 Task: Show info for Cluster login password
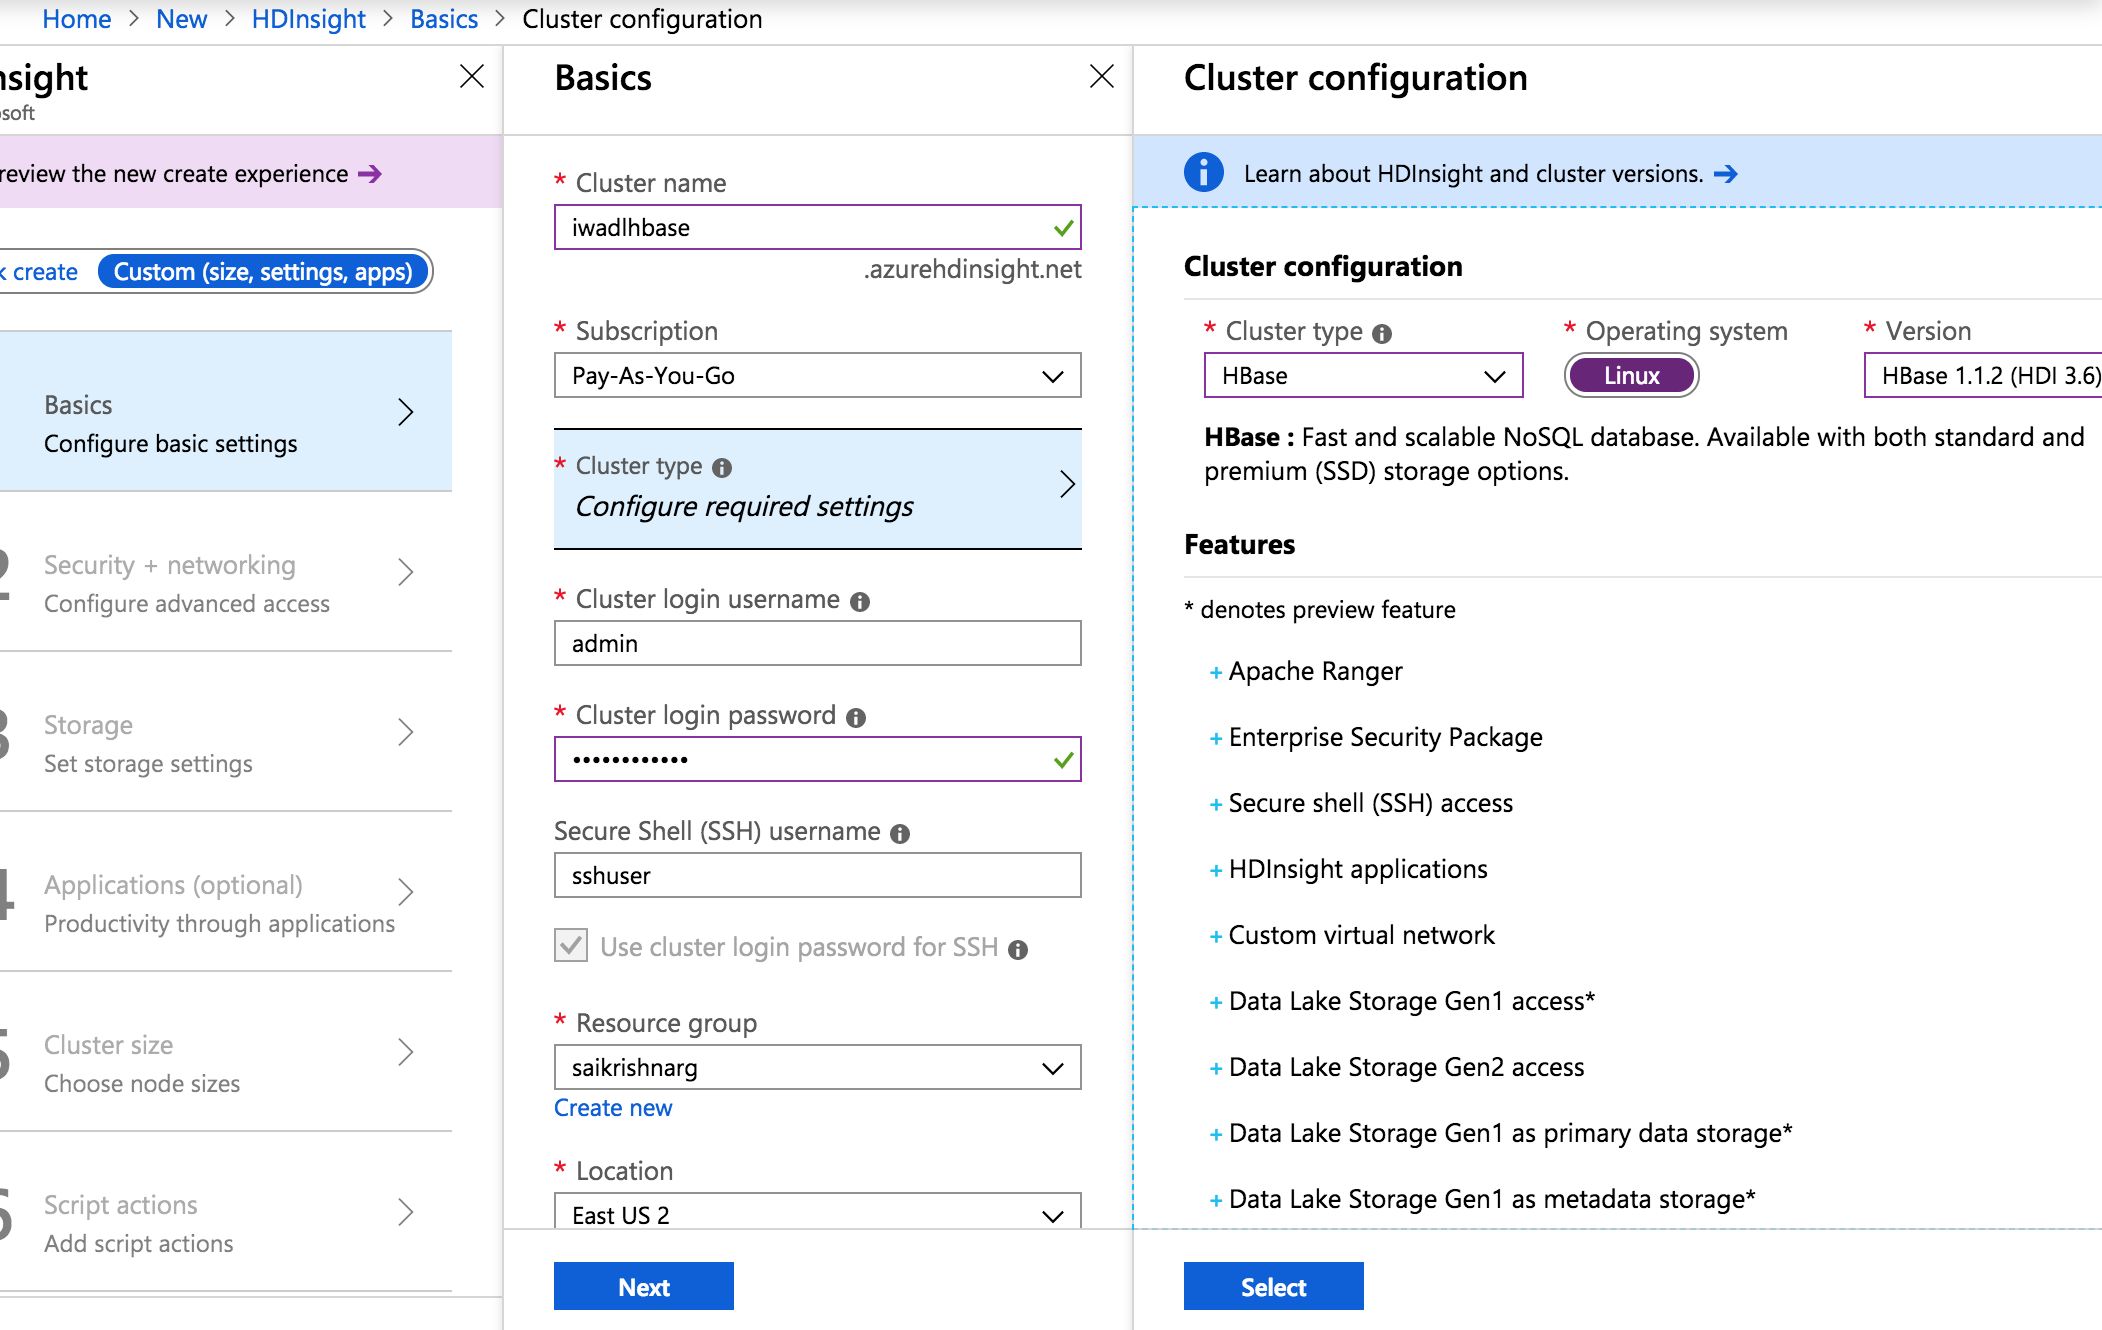click(x=856, y=717)
